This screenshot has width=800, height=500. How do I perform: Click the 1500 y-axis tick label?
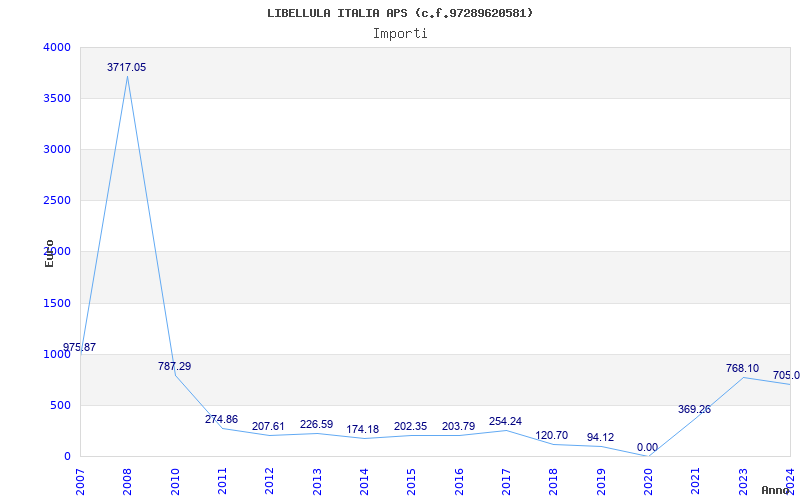tap(57, 304)
